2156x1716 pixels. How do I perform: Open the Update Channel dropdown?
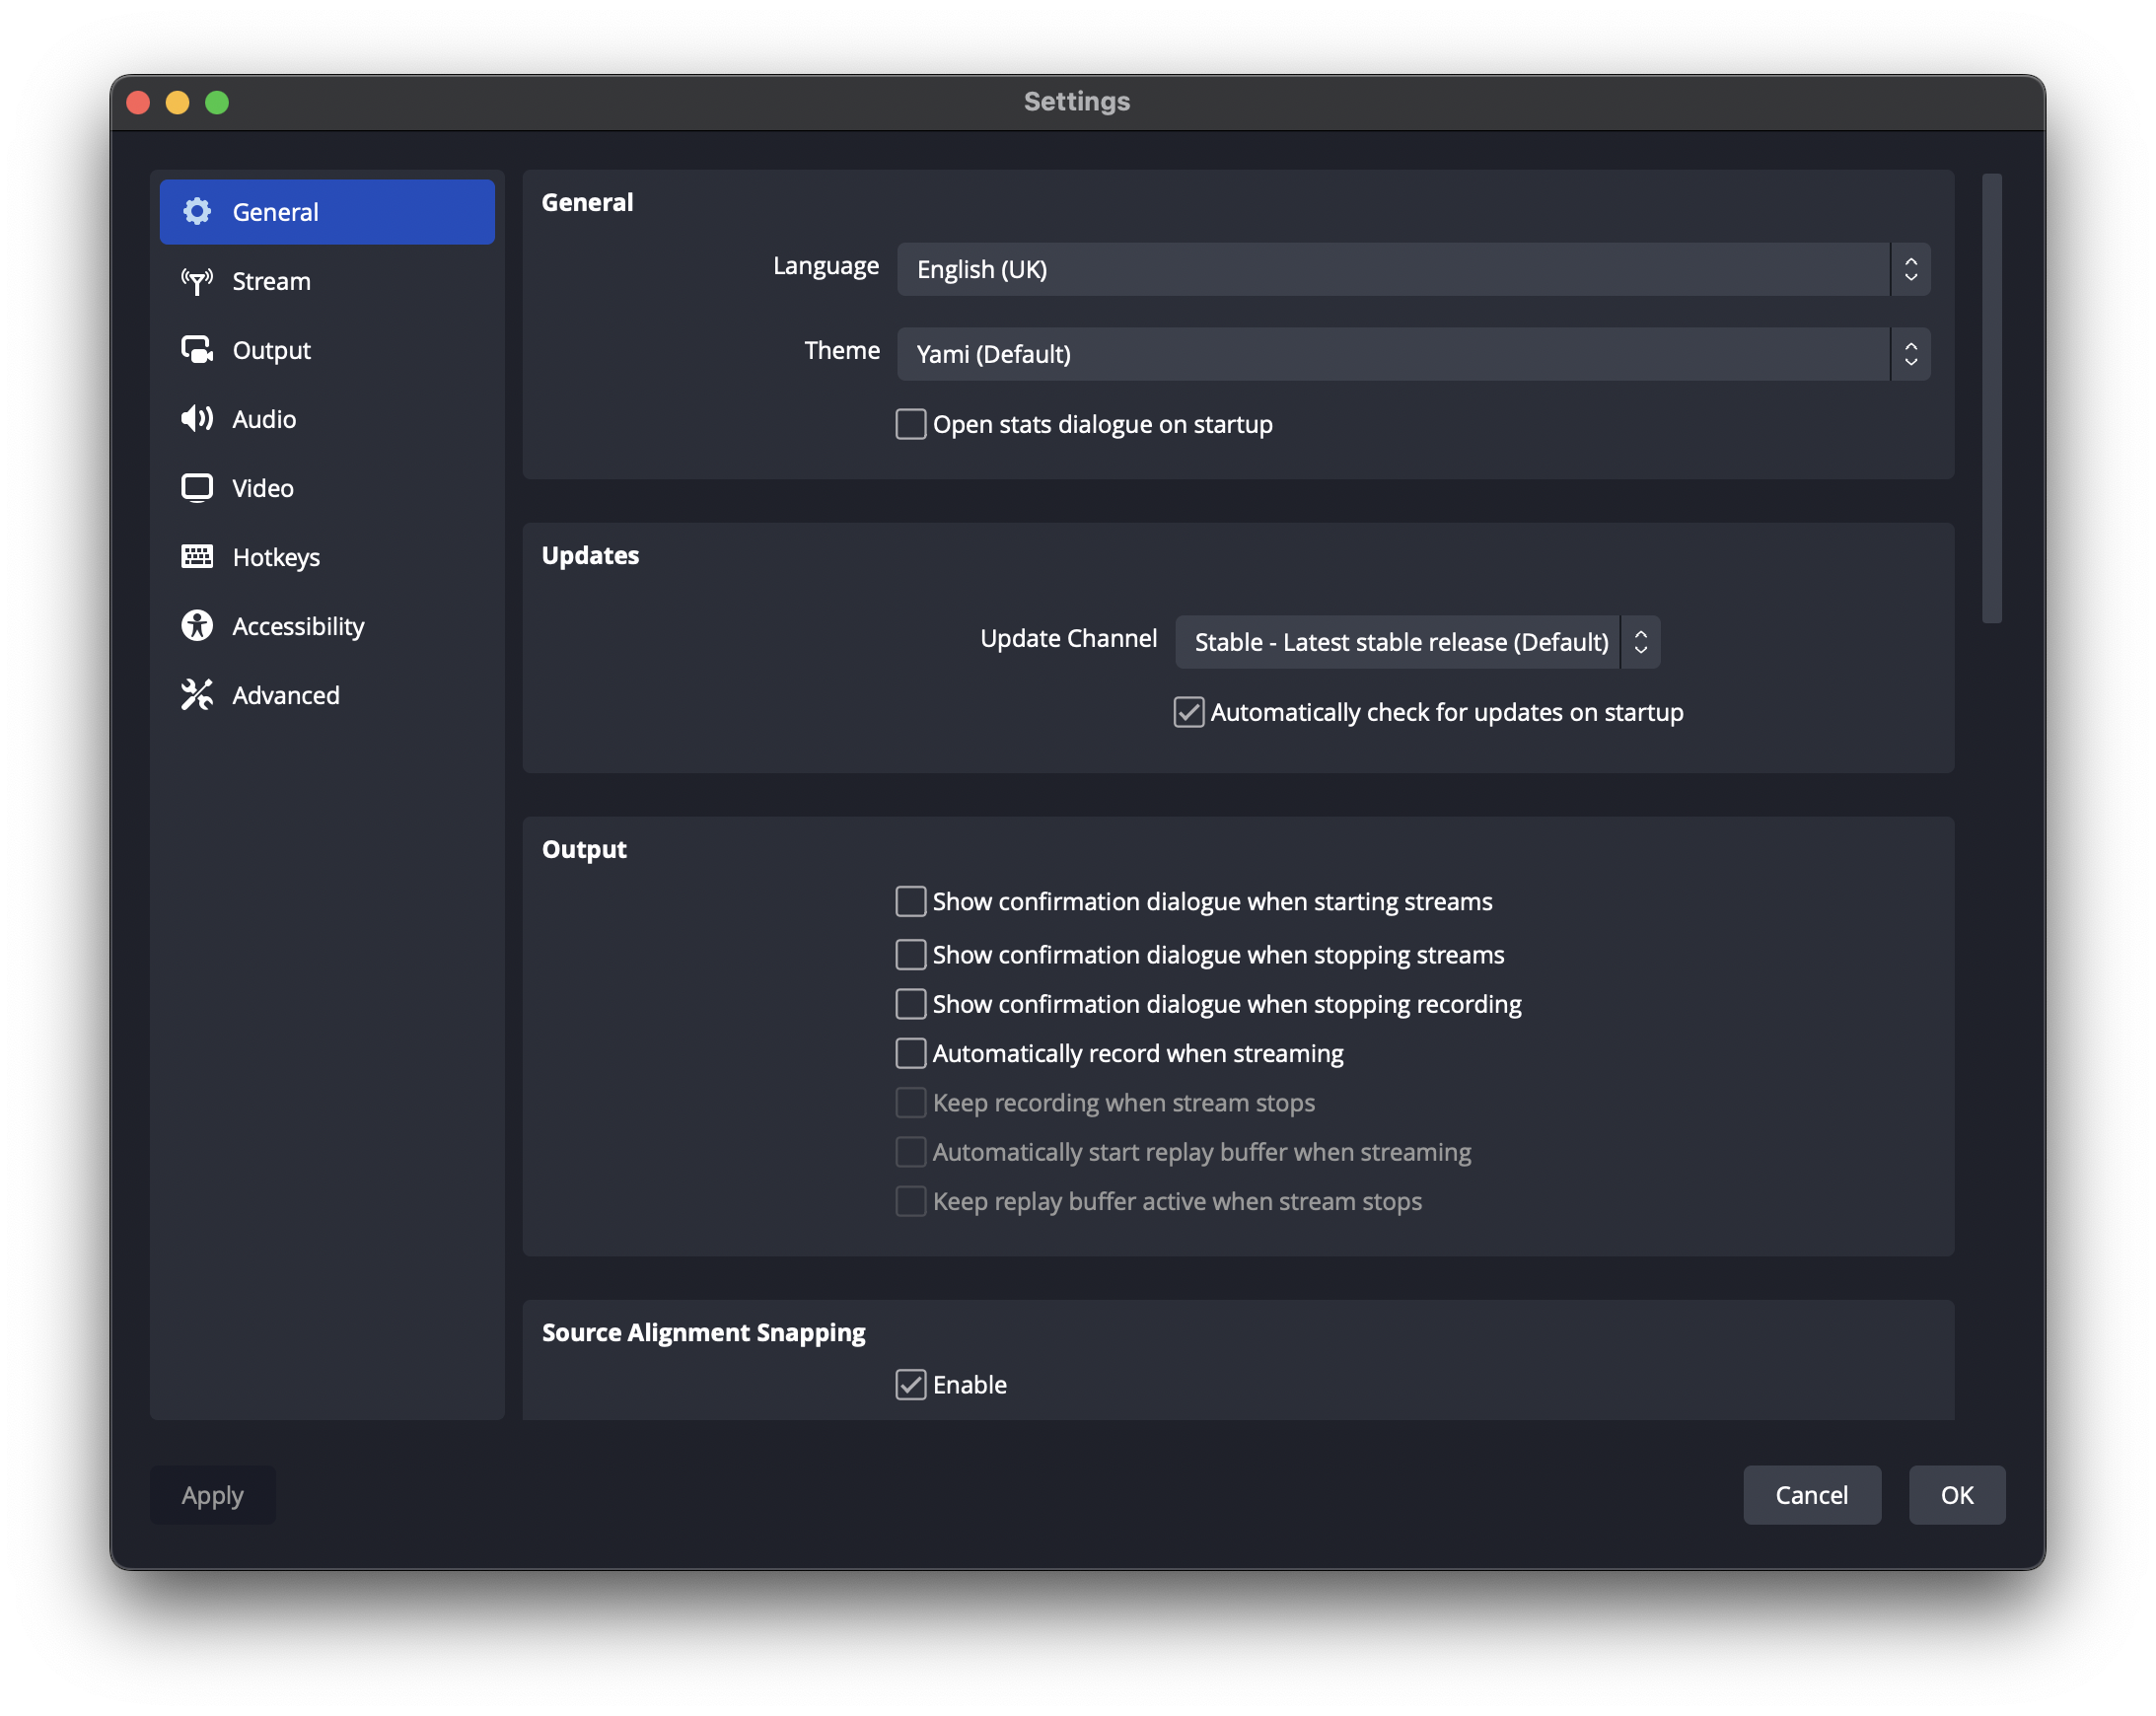tap(1416, 643)
